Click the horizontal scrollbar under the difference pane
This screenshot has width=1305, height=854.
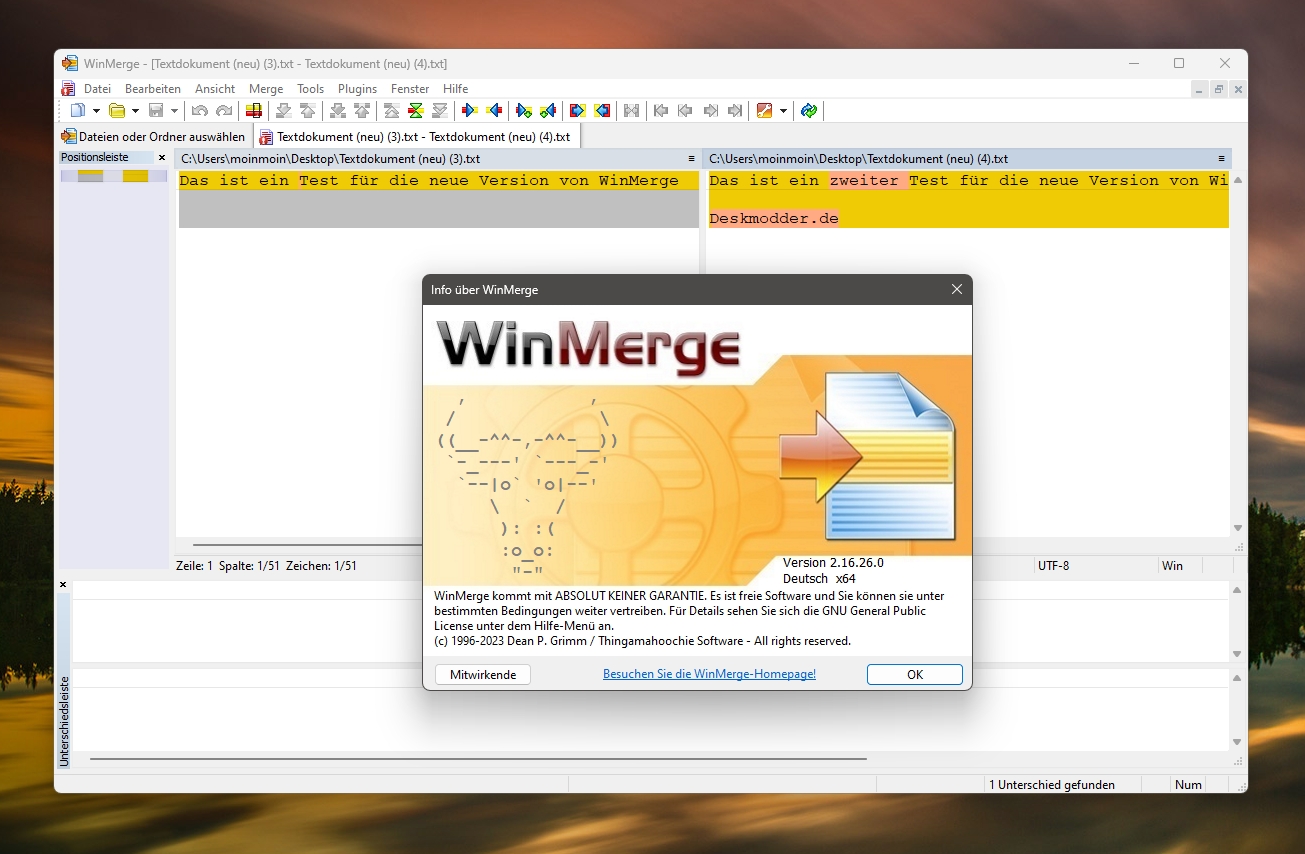(x=478, y=759)
